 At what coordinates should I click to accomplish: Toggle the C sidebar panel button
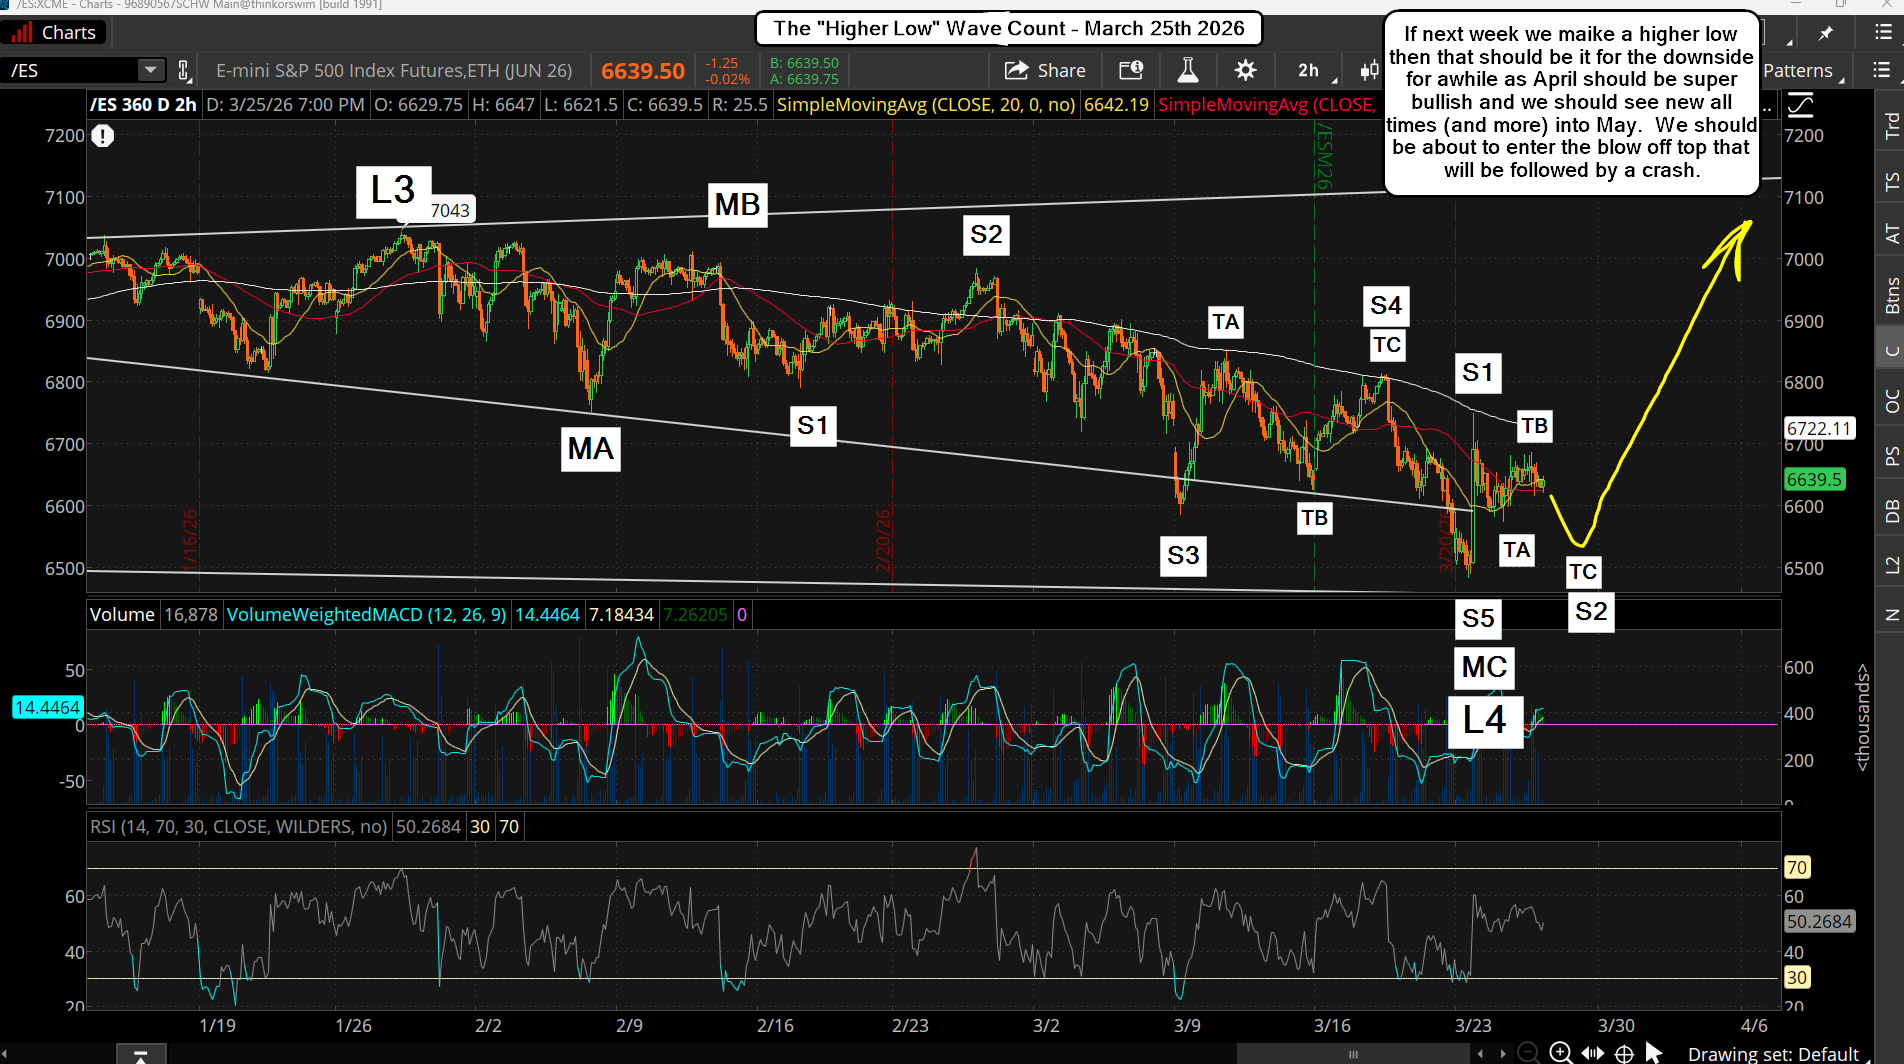tap(1891, 350)
